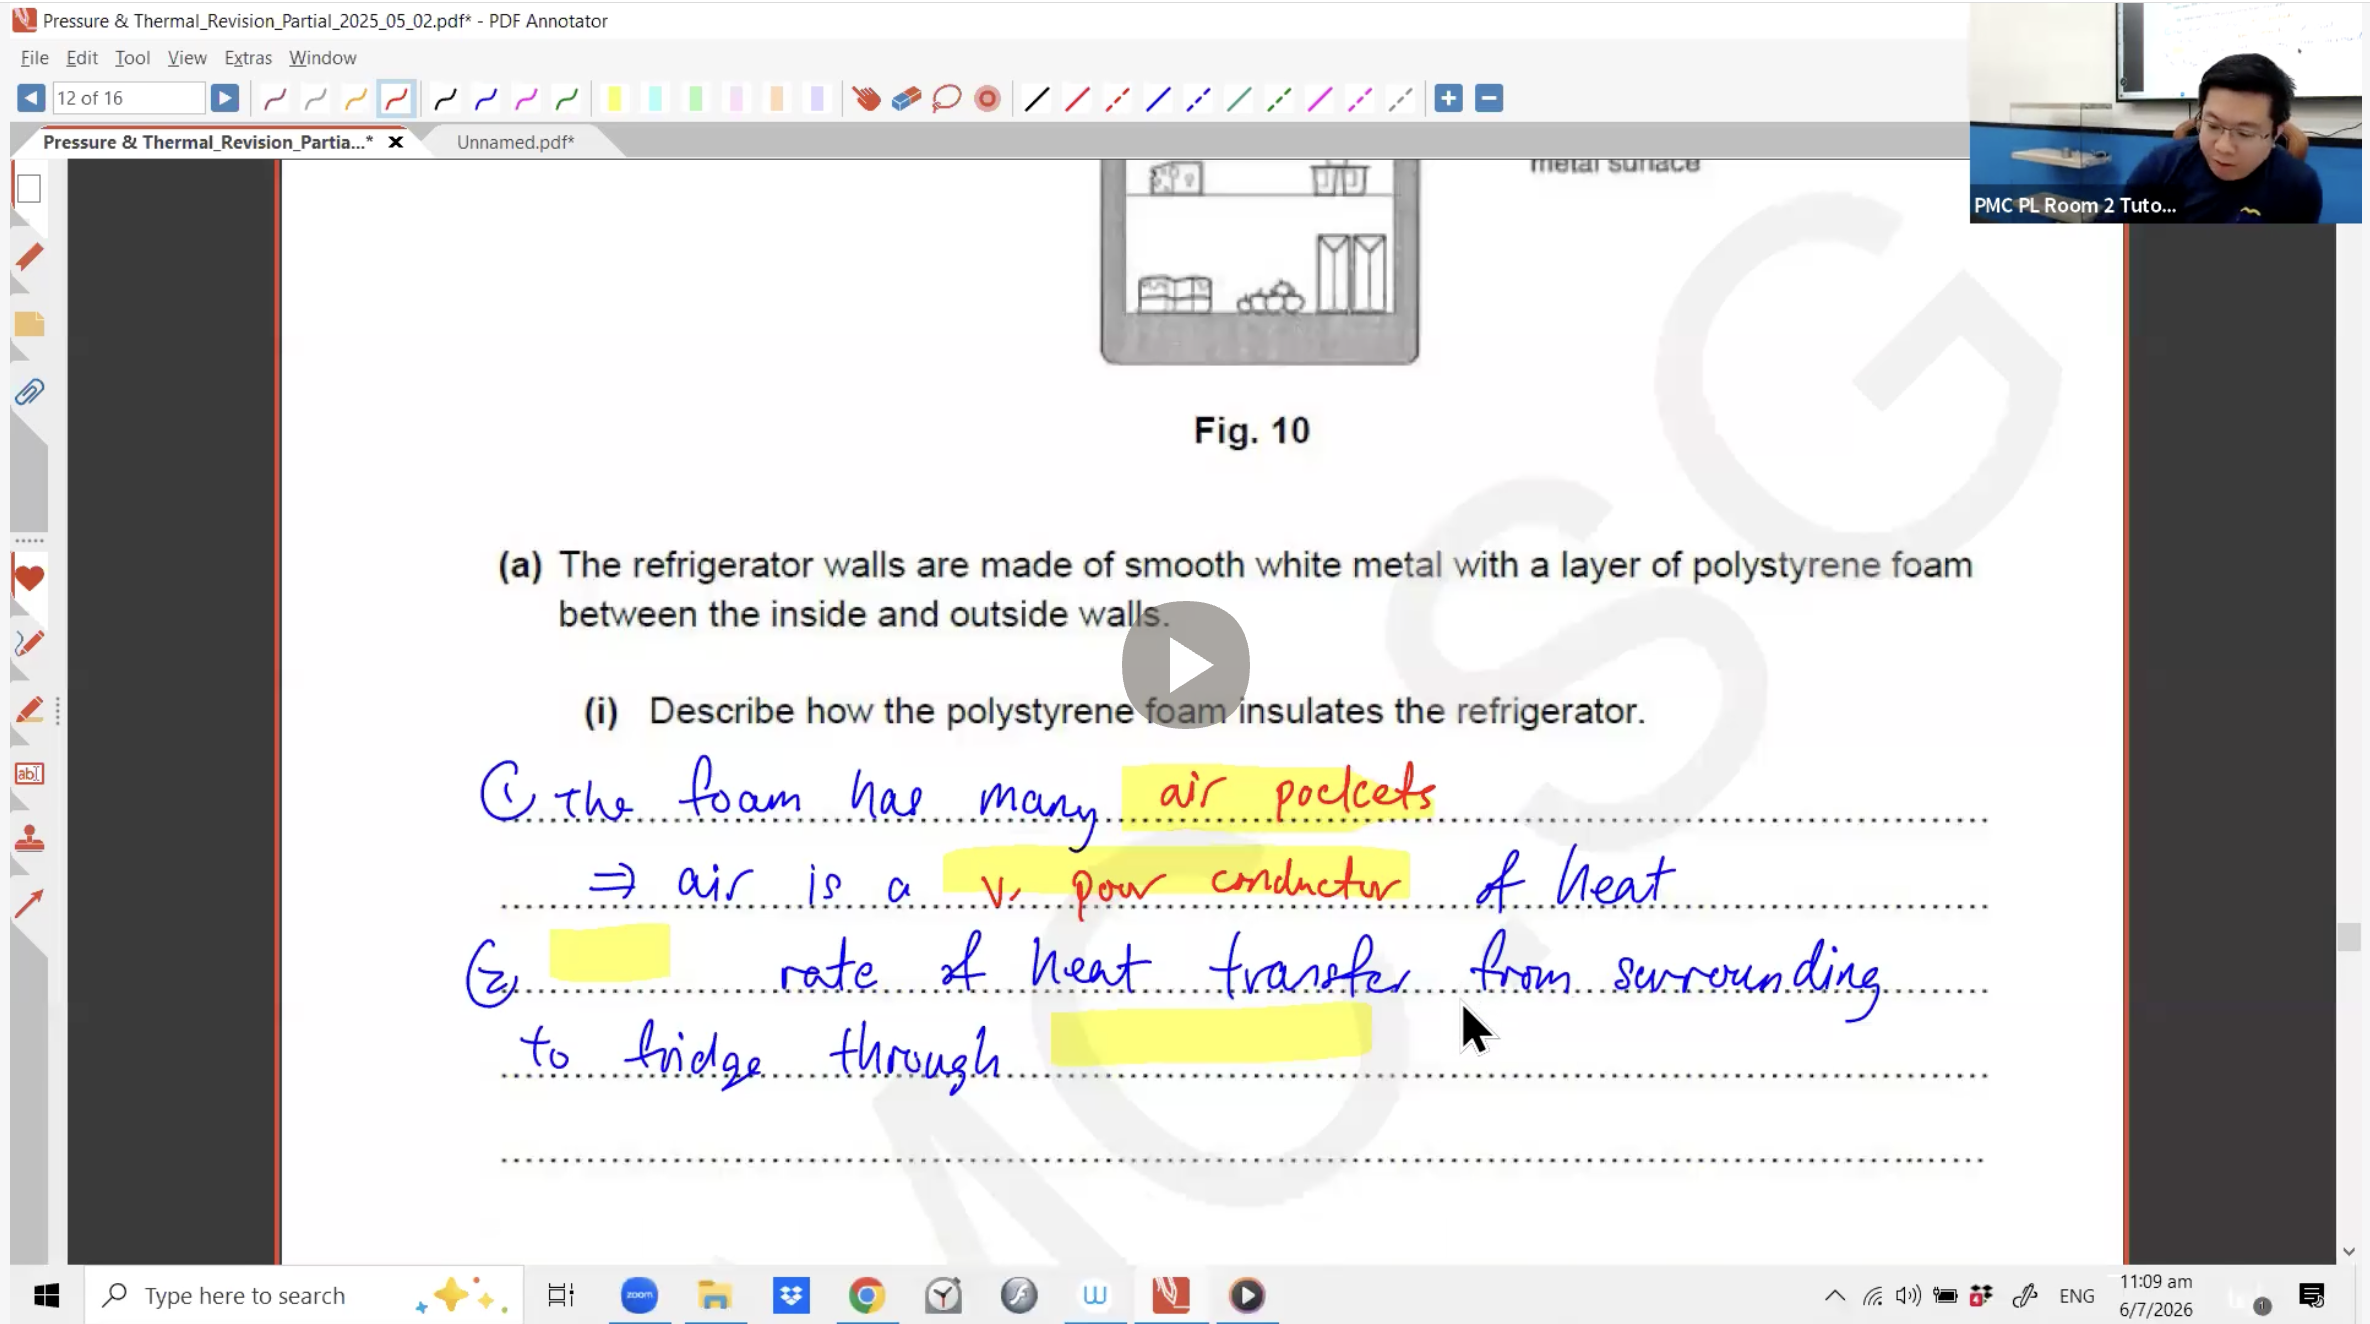The height and width of the screenshot is (1324, 2370).
Task: Show hidden system tray icons
Action: click(x=1835, y=1296)
